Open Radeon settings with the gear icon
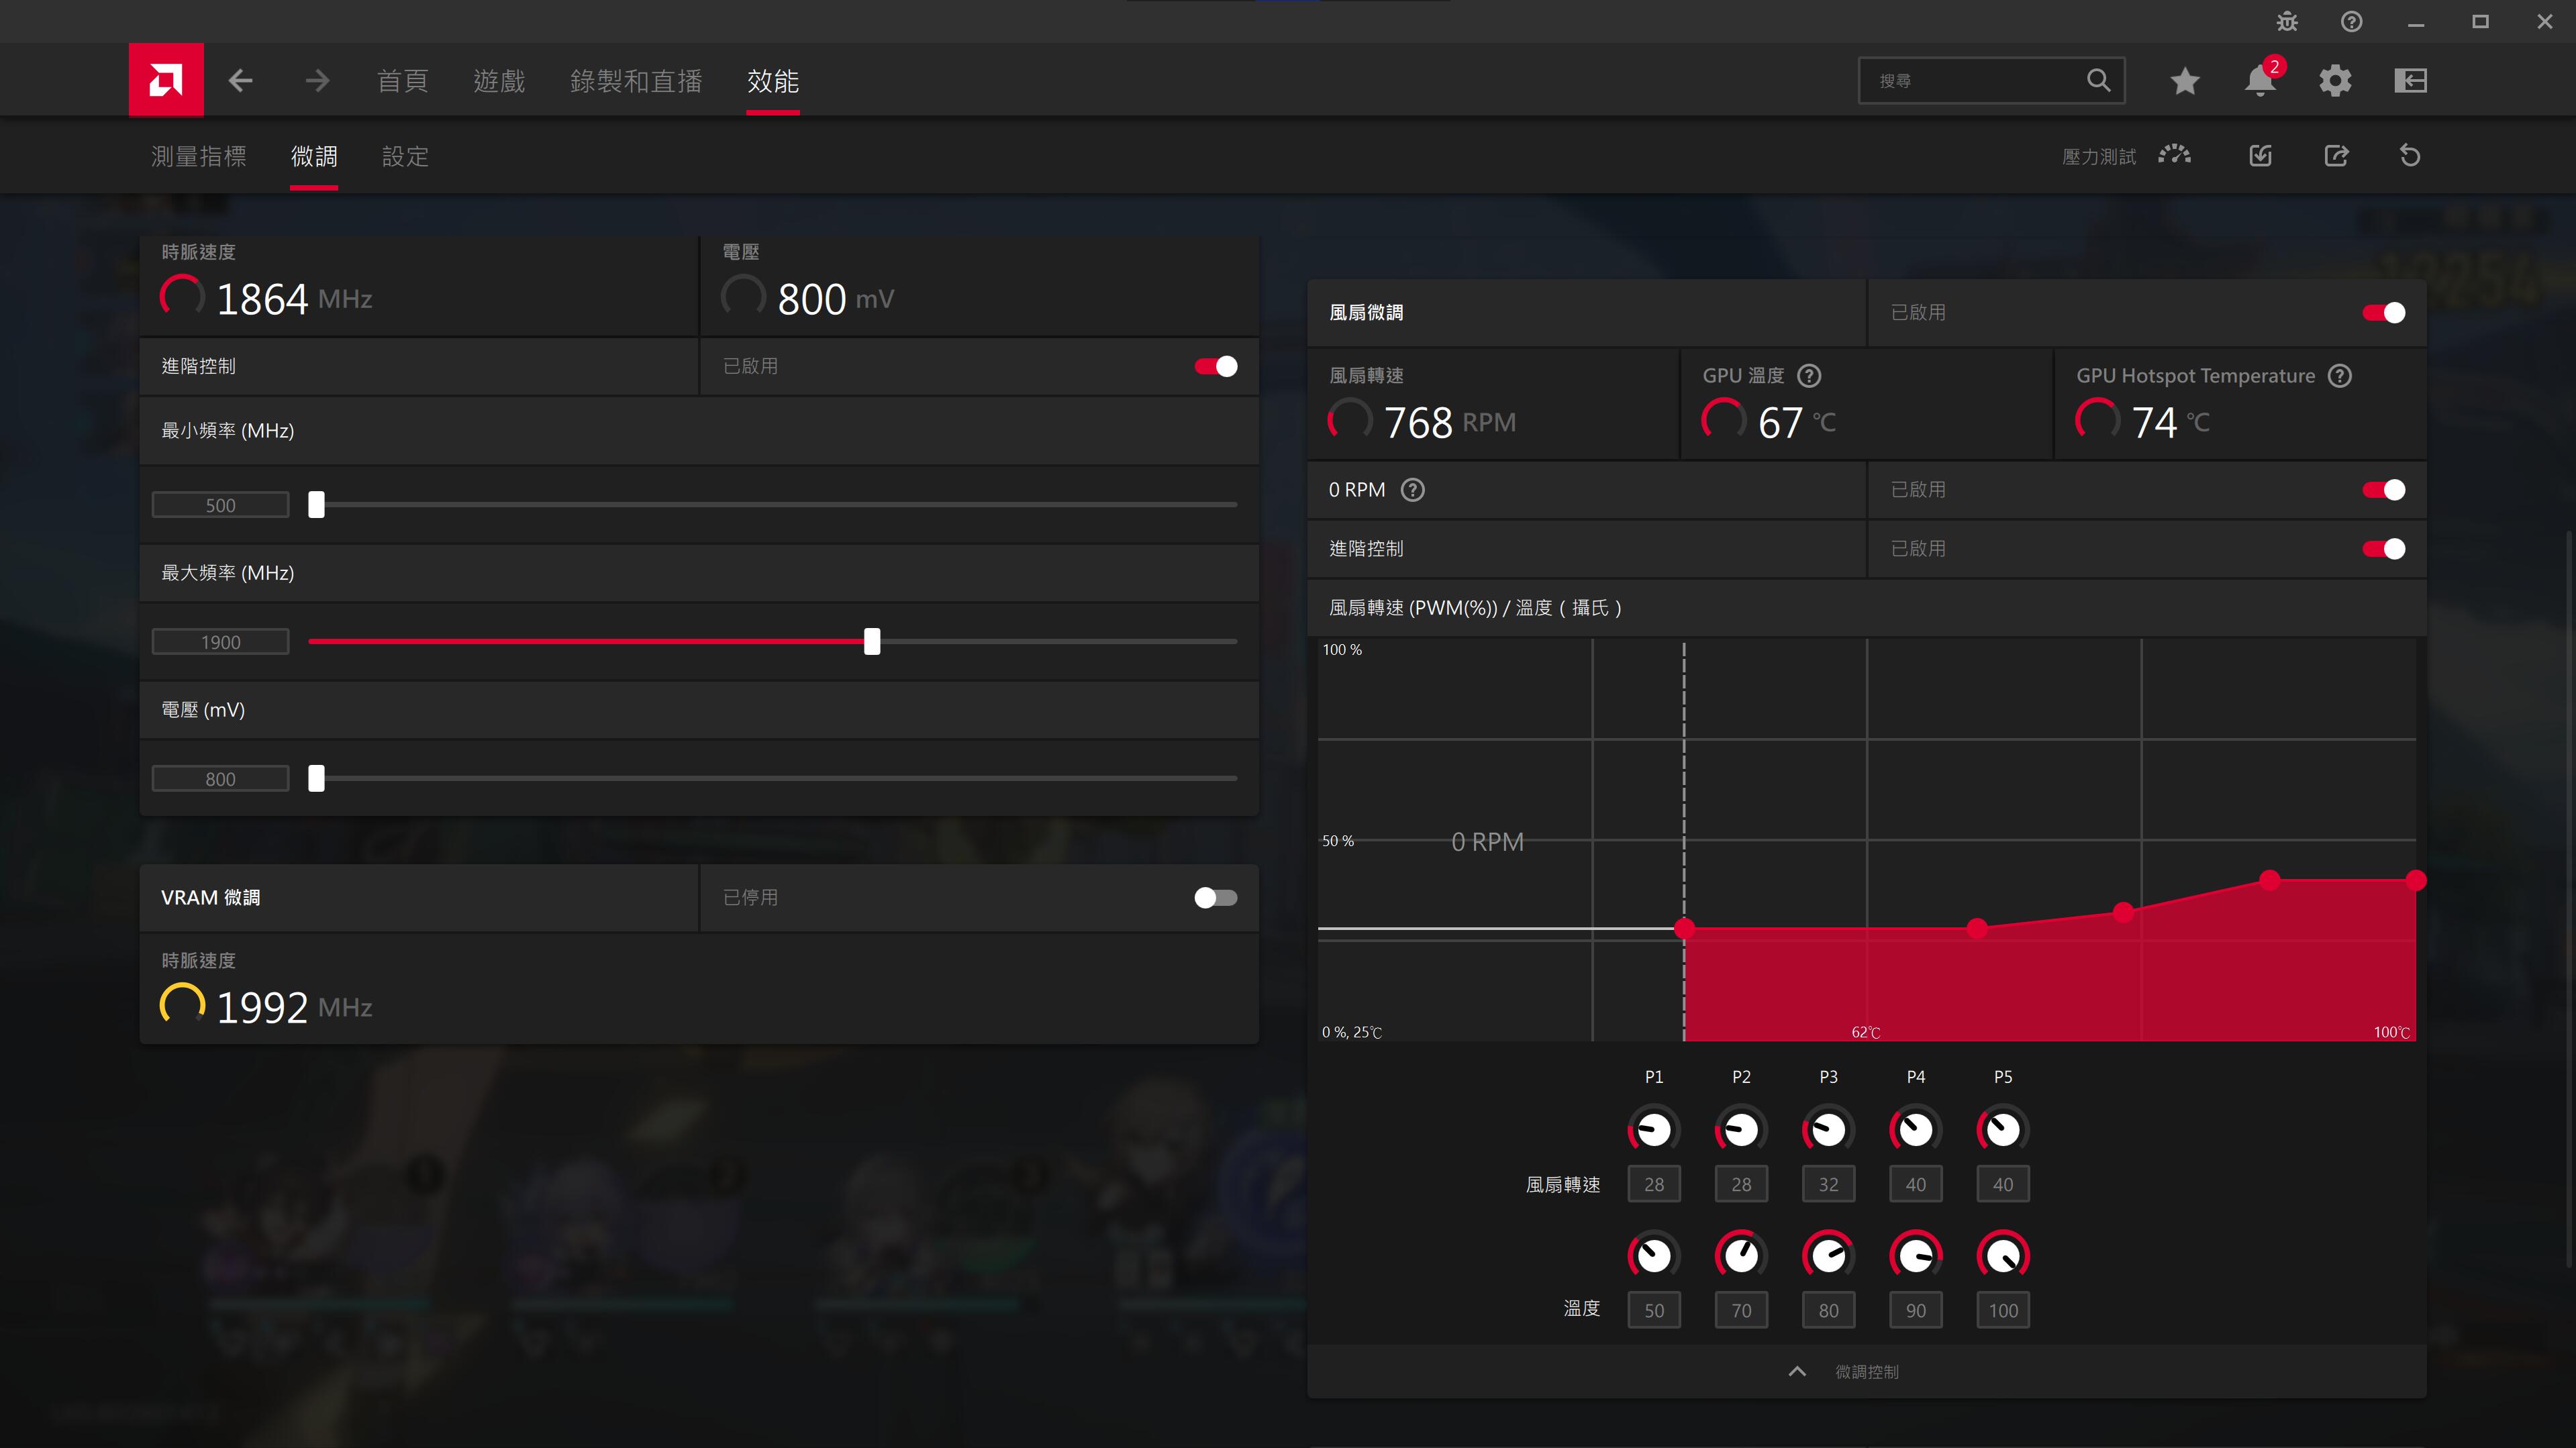 point(2336,80)
